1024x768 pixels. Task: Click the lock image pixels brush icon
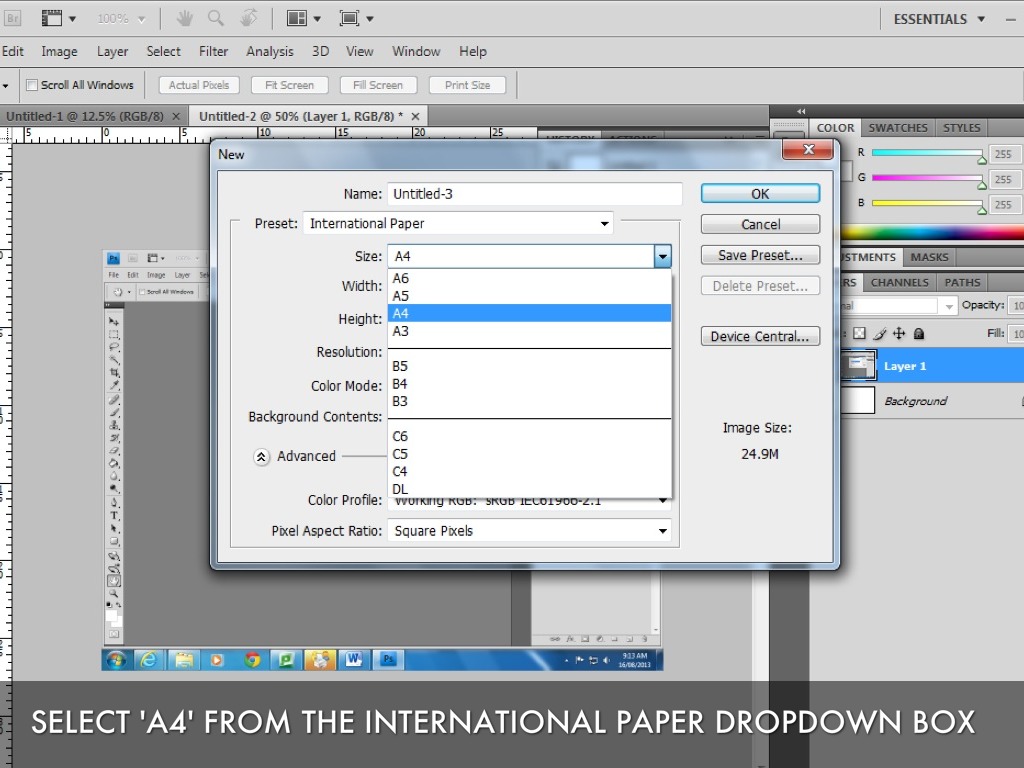(878, 334)
